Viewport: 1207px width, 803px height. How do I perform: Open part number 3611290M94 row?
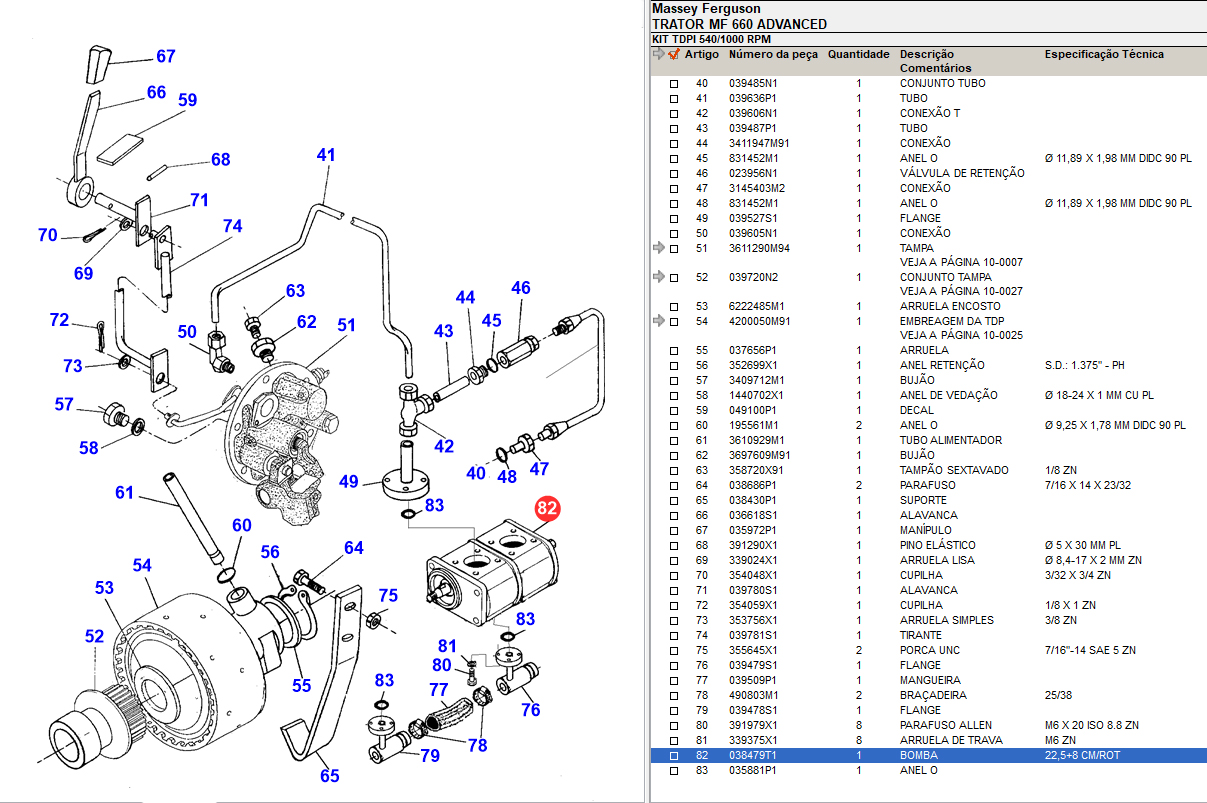(x=758, y=248)
